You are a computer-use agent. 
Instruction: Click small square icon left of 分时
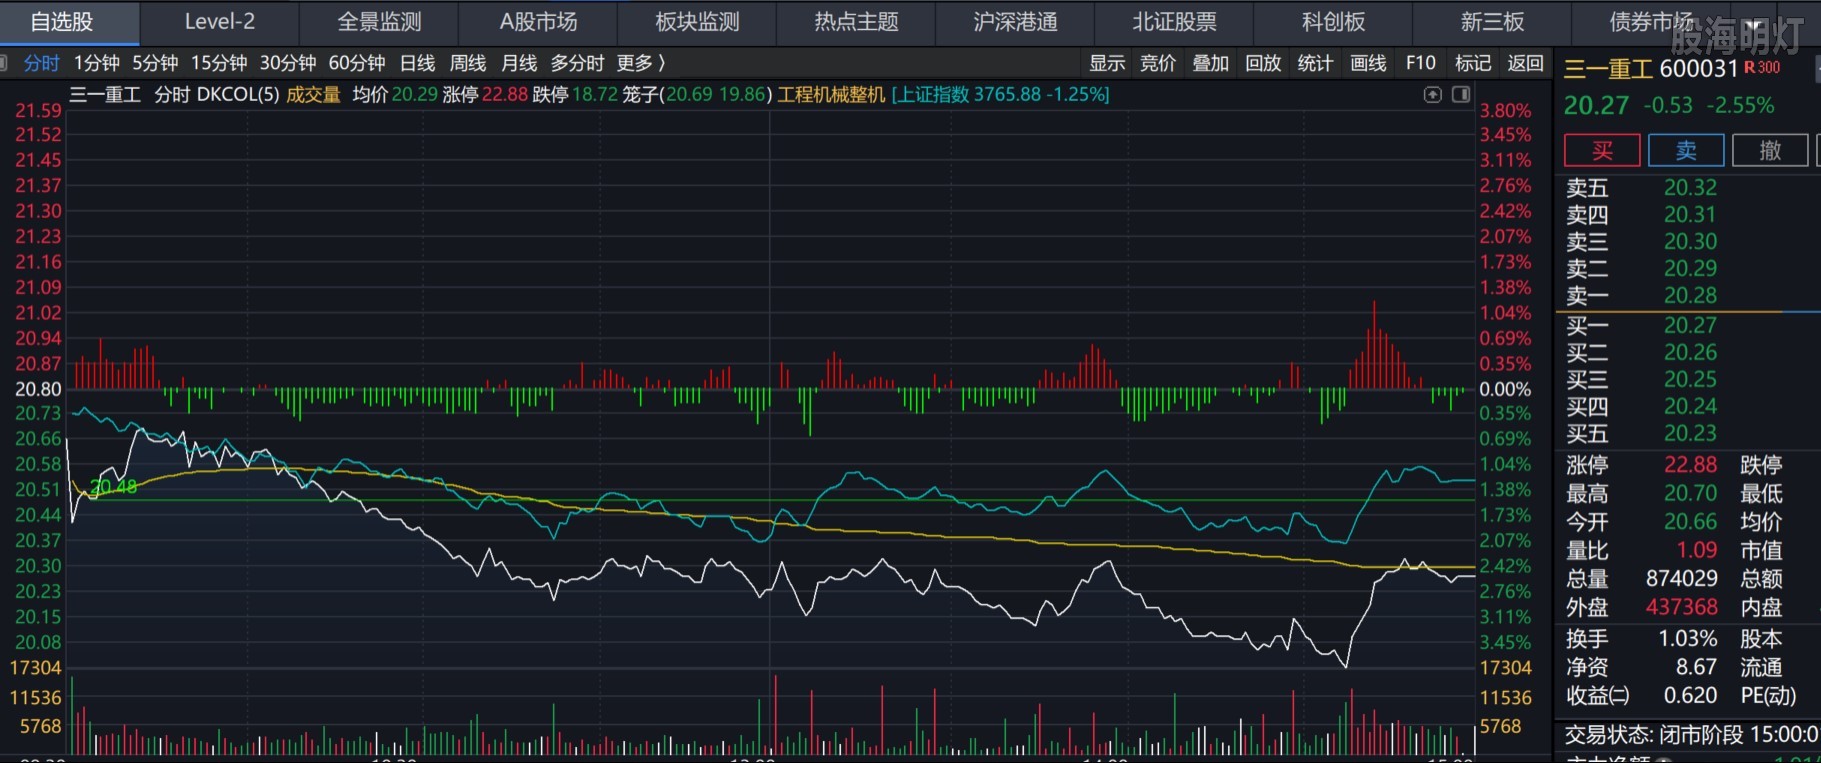(x=4, y=63)
